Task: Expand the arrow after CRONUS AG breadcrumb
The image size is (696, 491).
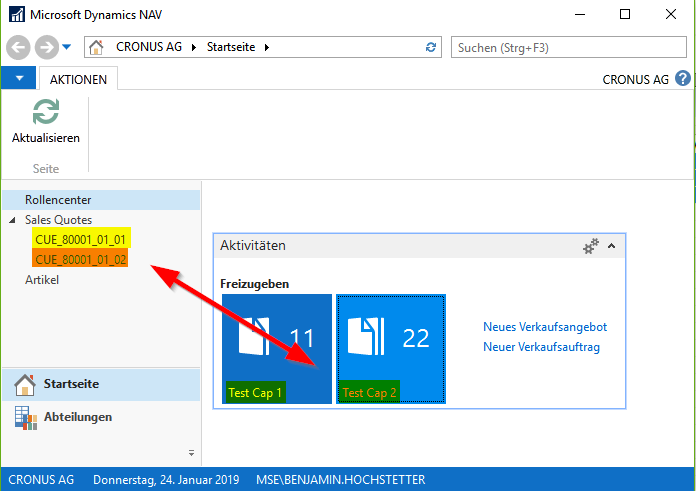Action: tap(194, 48)
